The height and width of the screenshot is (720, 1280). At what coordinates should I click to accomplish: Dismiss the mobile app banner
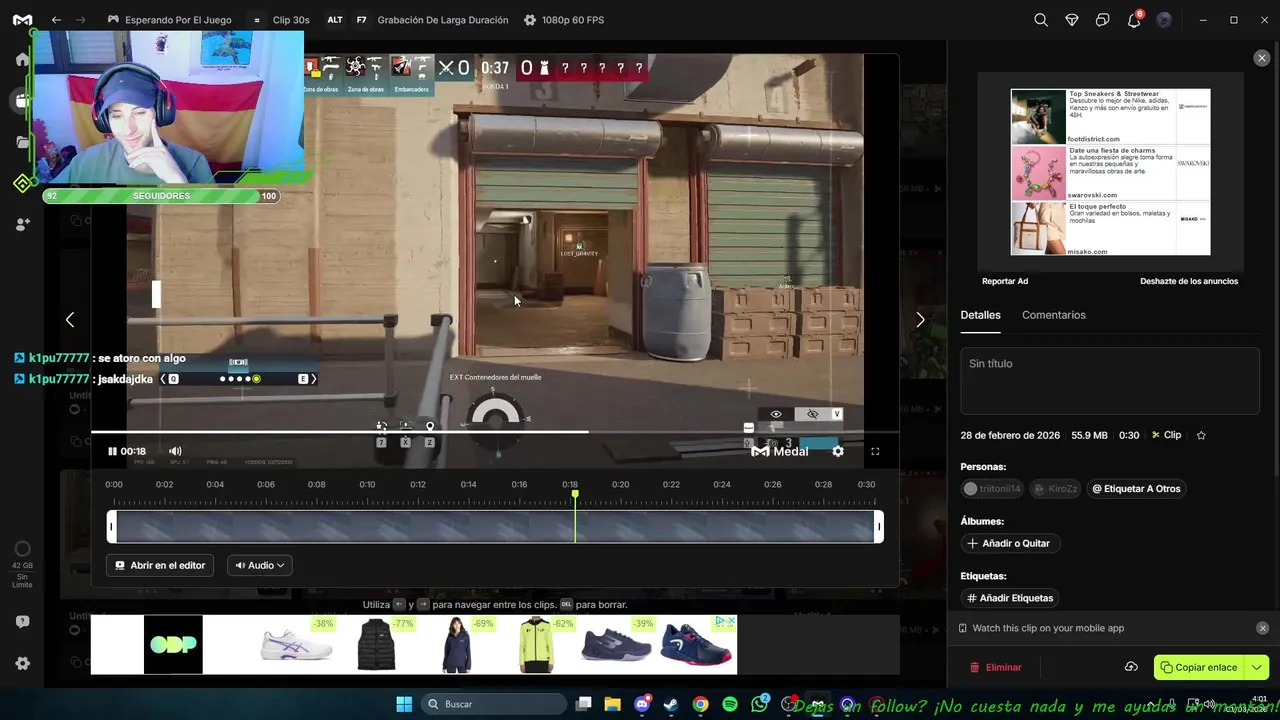click(x=1262, y=628)
